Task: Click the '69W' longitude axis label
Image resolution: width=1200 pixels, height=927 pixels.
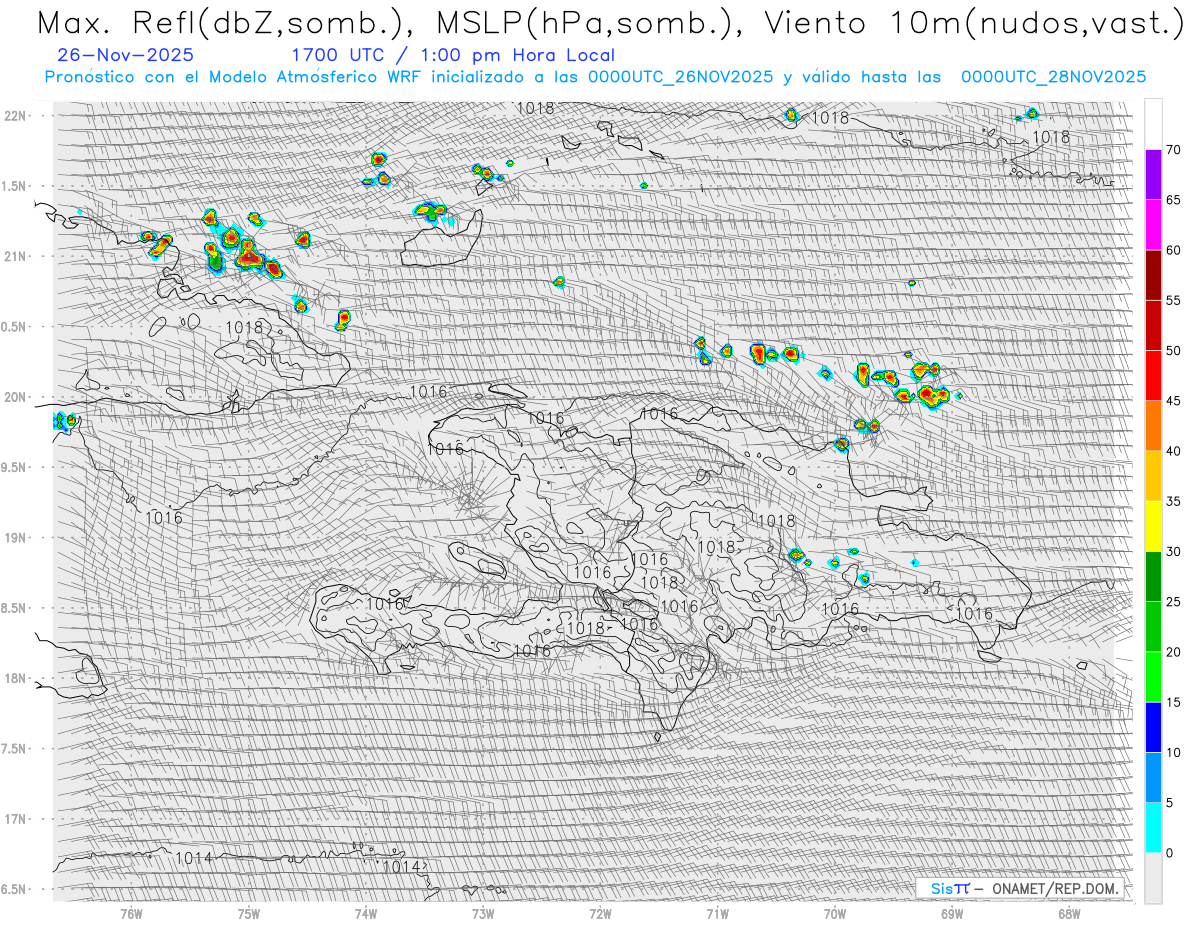Action: [x=951, y=914]
